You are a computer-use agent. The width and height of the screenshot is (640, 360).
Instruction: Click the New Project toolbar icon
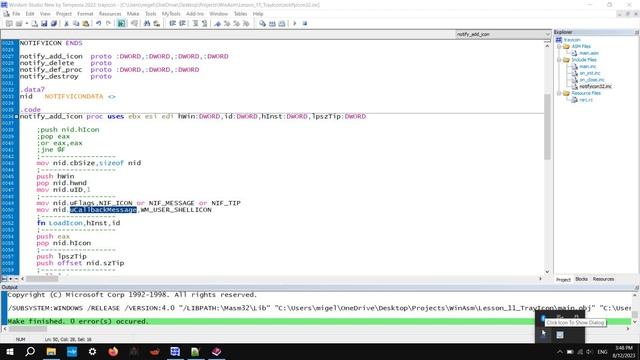(x=9, y=24)
